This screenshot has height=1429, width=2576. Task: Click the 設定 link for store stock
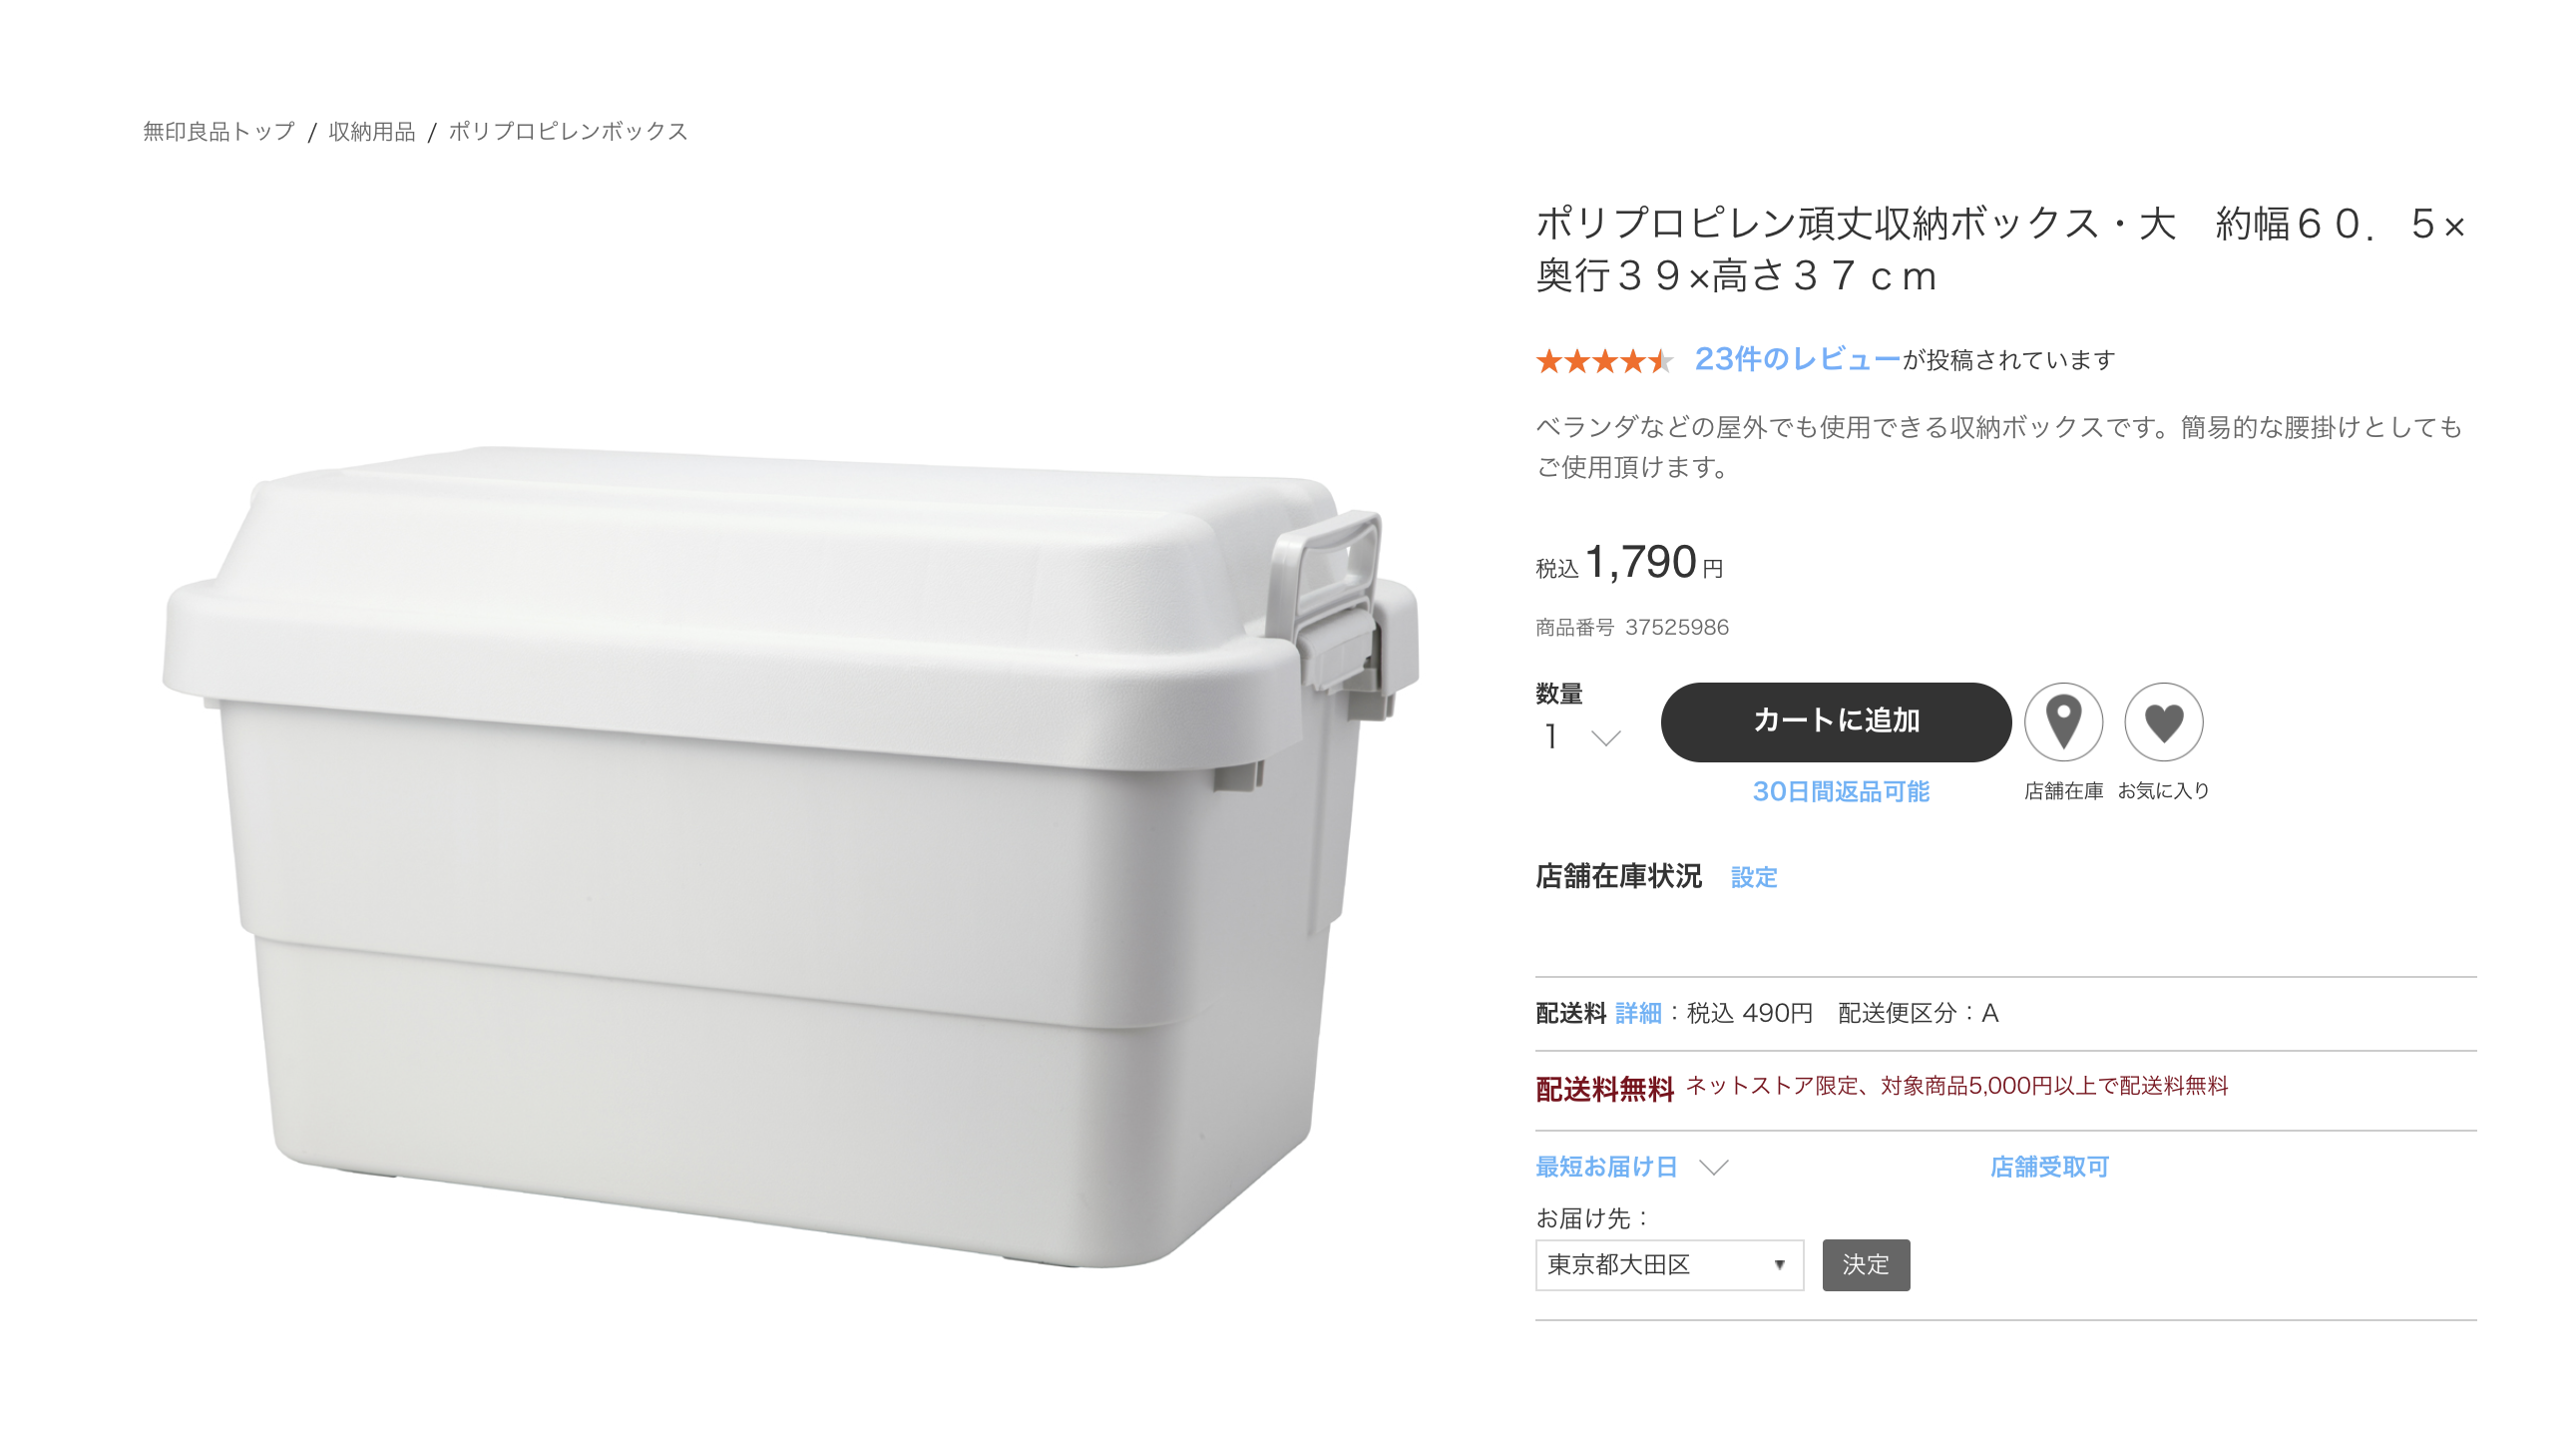click(1754, 877)
